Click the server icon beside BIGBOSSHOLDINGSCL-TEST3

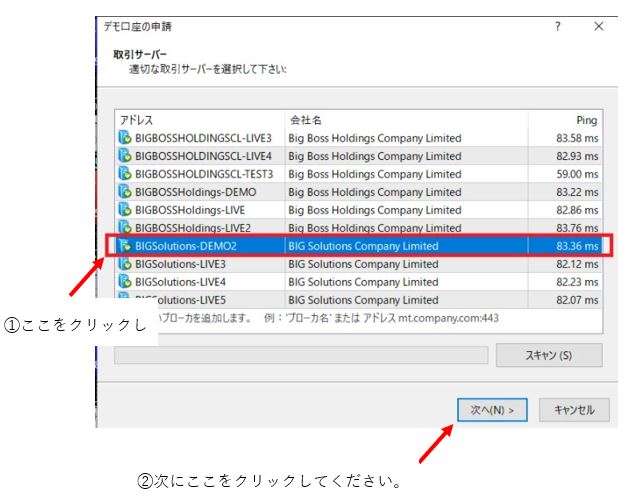coord(125,174)
